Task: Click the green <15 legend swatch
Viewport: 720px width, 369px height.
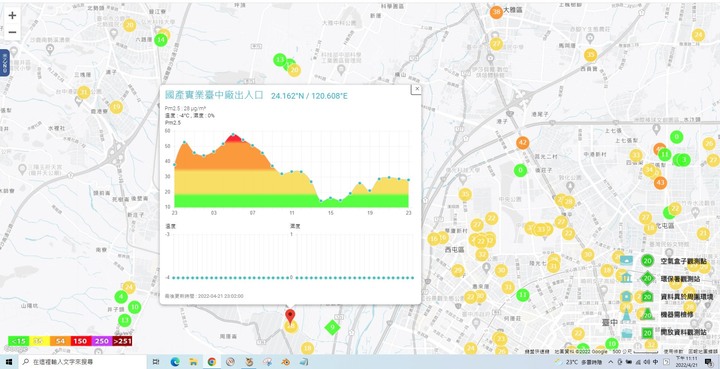Action: (18, 341)
